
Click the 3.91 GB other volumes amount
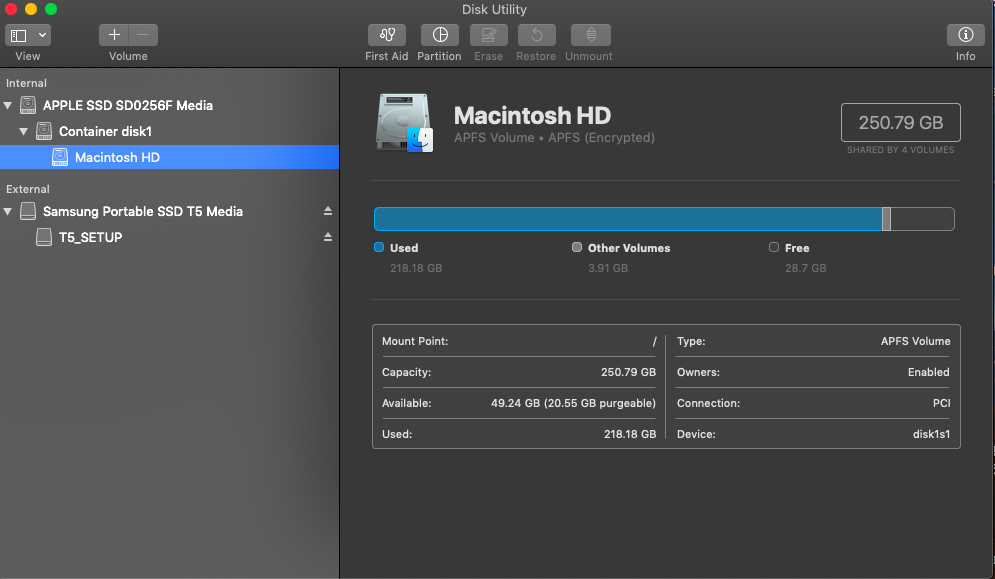608,268
